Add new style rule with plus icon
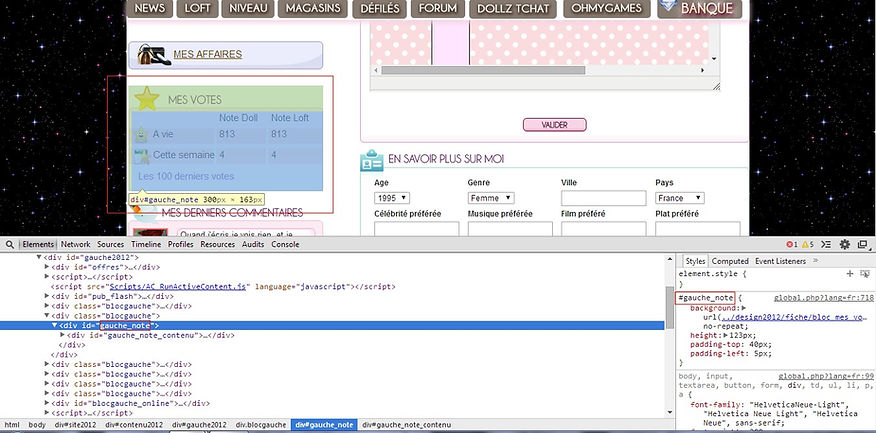 850,274
